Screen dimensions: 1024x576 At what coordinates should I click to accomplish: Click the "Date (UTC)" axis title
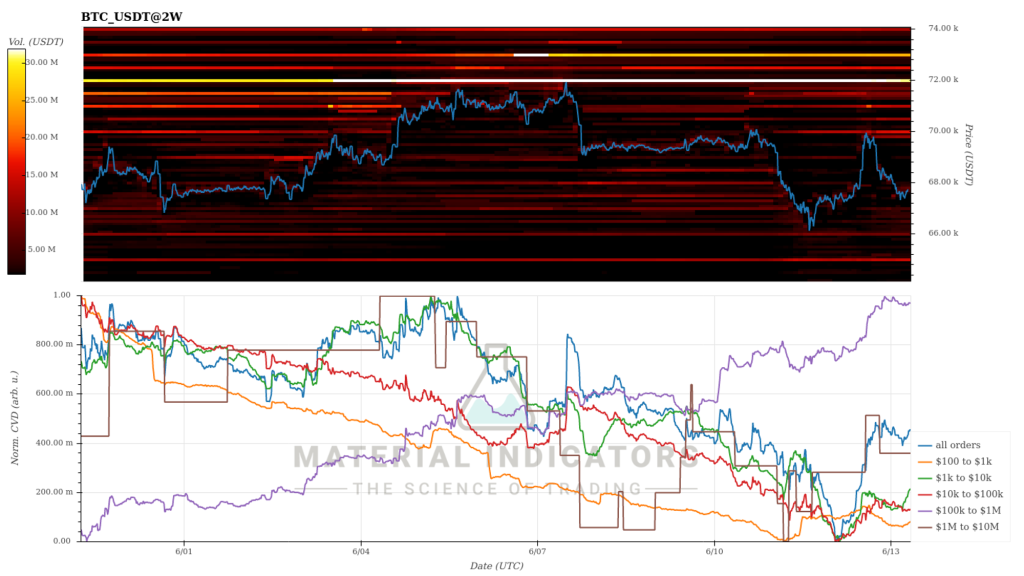pyautogui.click(x=496, y=566)
